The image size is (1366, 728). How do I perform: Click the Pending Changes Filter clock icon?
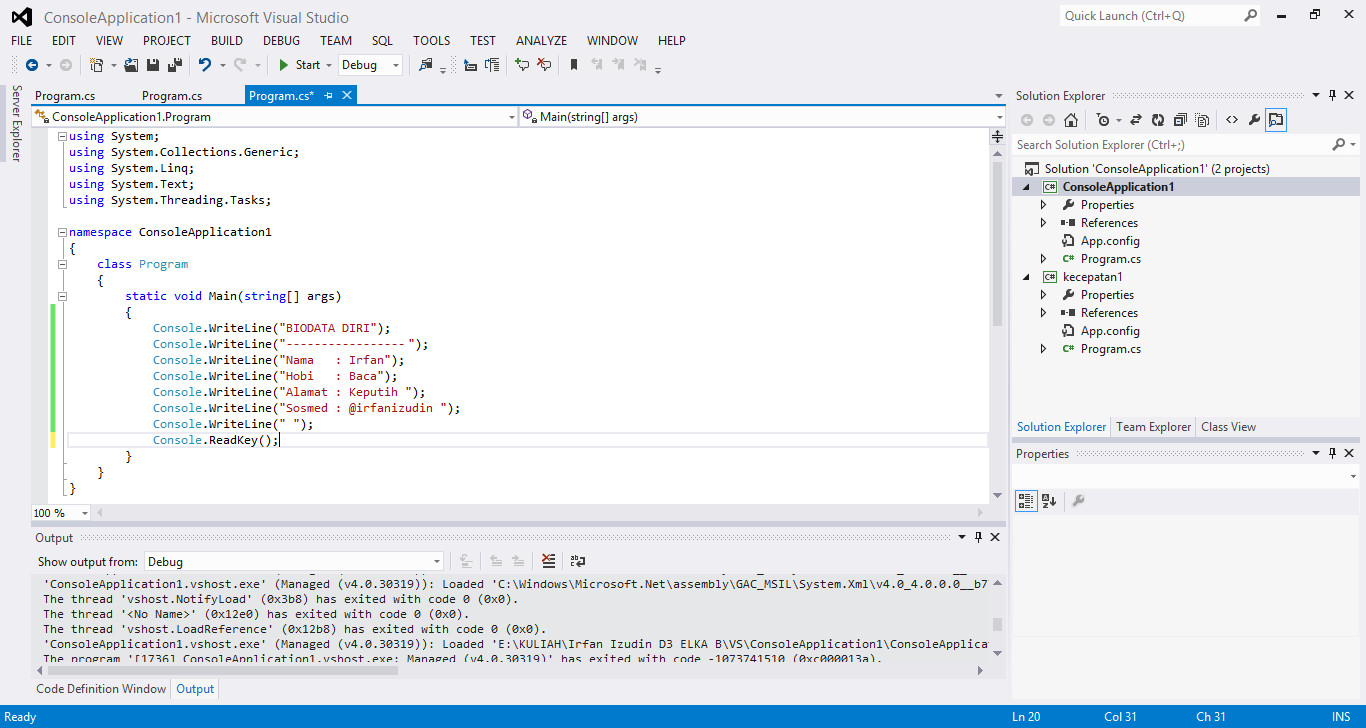(x=1103, y=120)
